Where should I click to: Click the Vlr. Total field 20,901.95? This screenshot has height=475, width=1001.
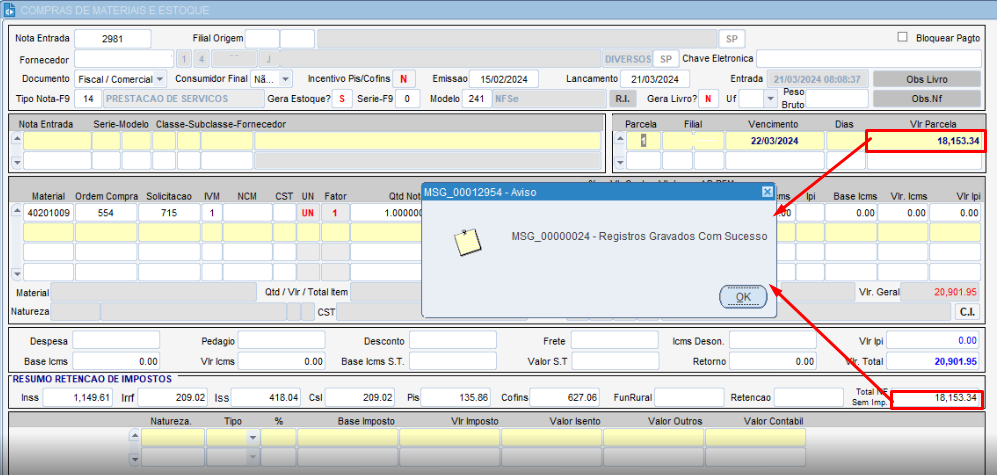click(933, 361)
